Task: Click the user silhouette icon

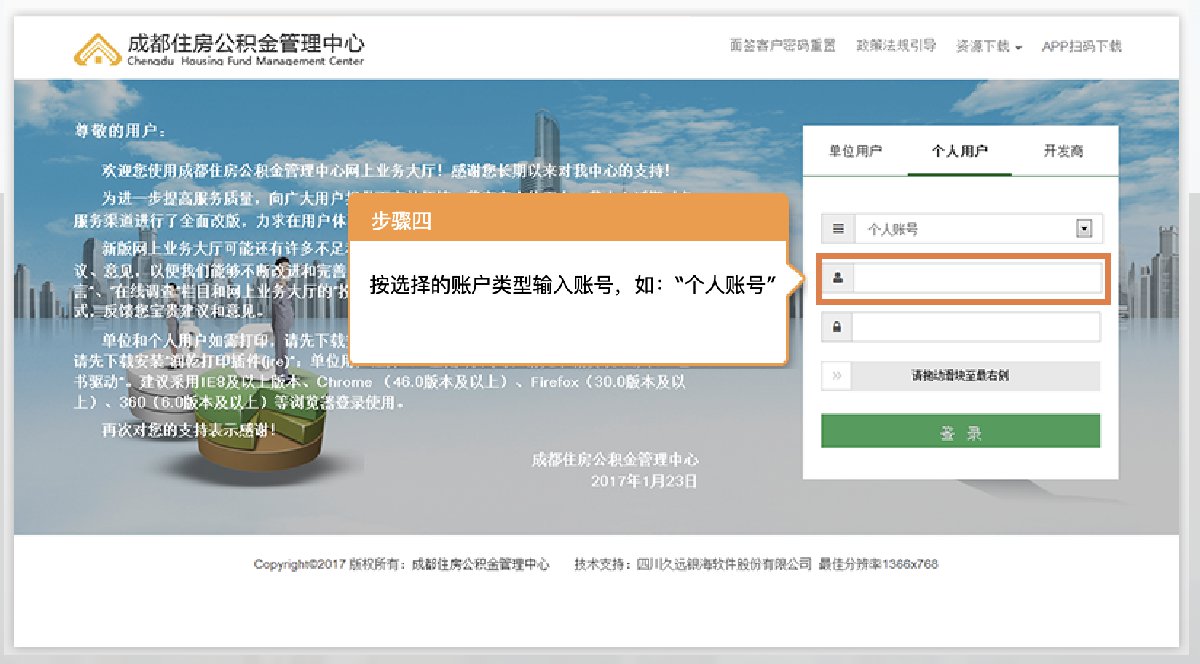Action: [837, 279]
